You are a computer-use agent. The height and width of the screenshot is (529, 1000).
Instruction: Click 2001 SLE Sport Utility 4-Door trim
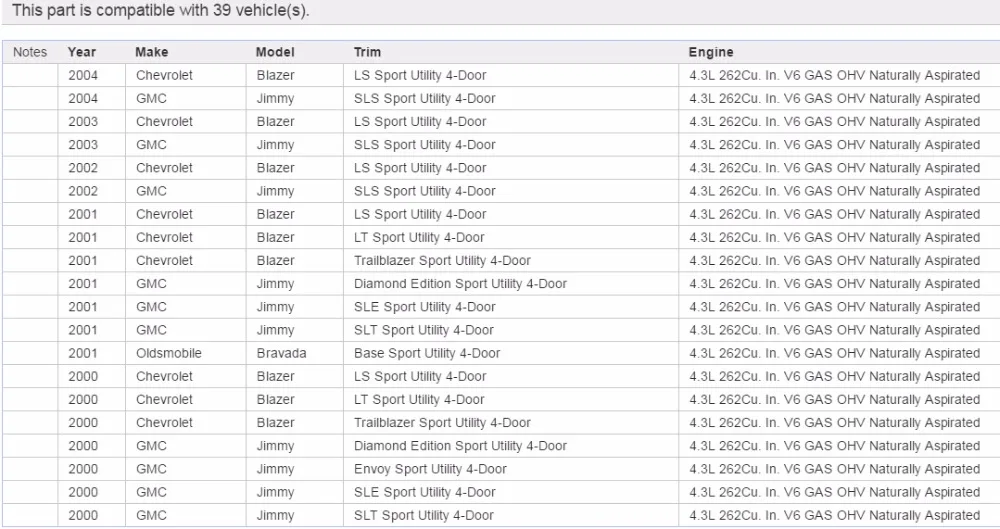pyautogui.click(x=425, y=307)
